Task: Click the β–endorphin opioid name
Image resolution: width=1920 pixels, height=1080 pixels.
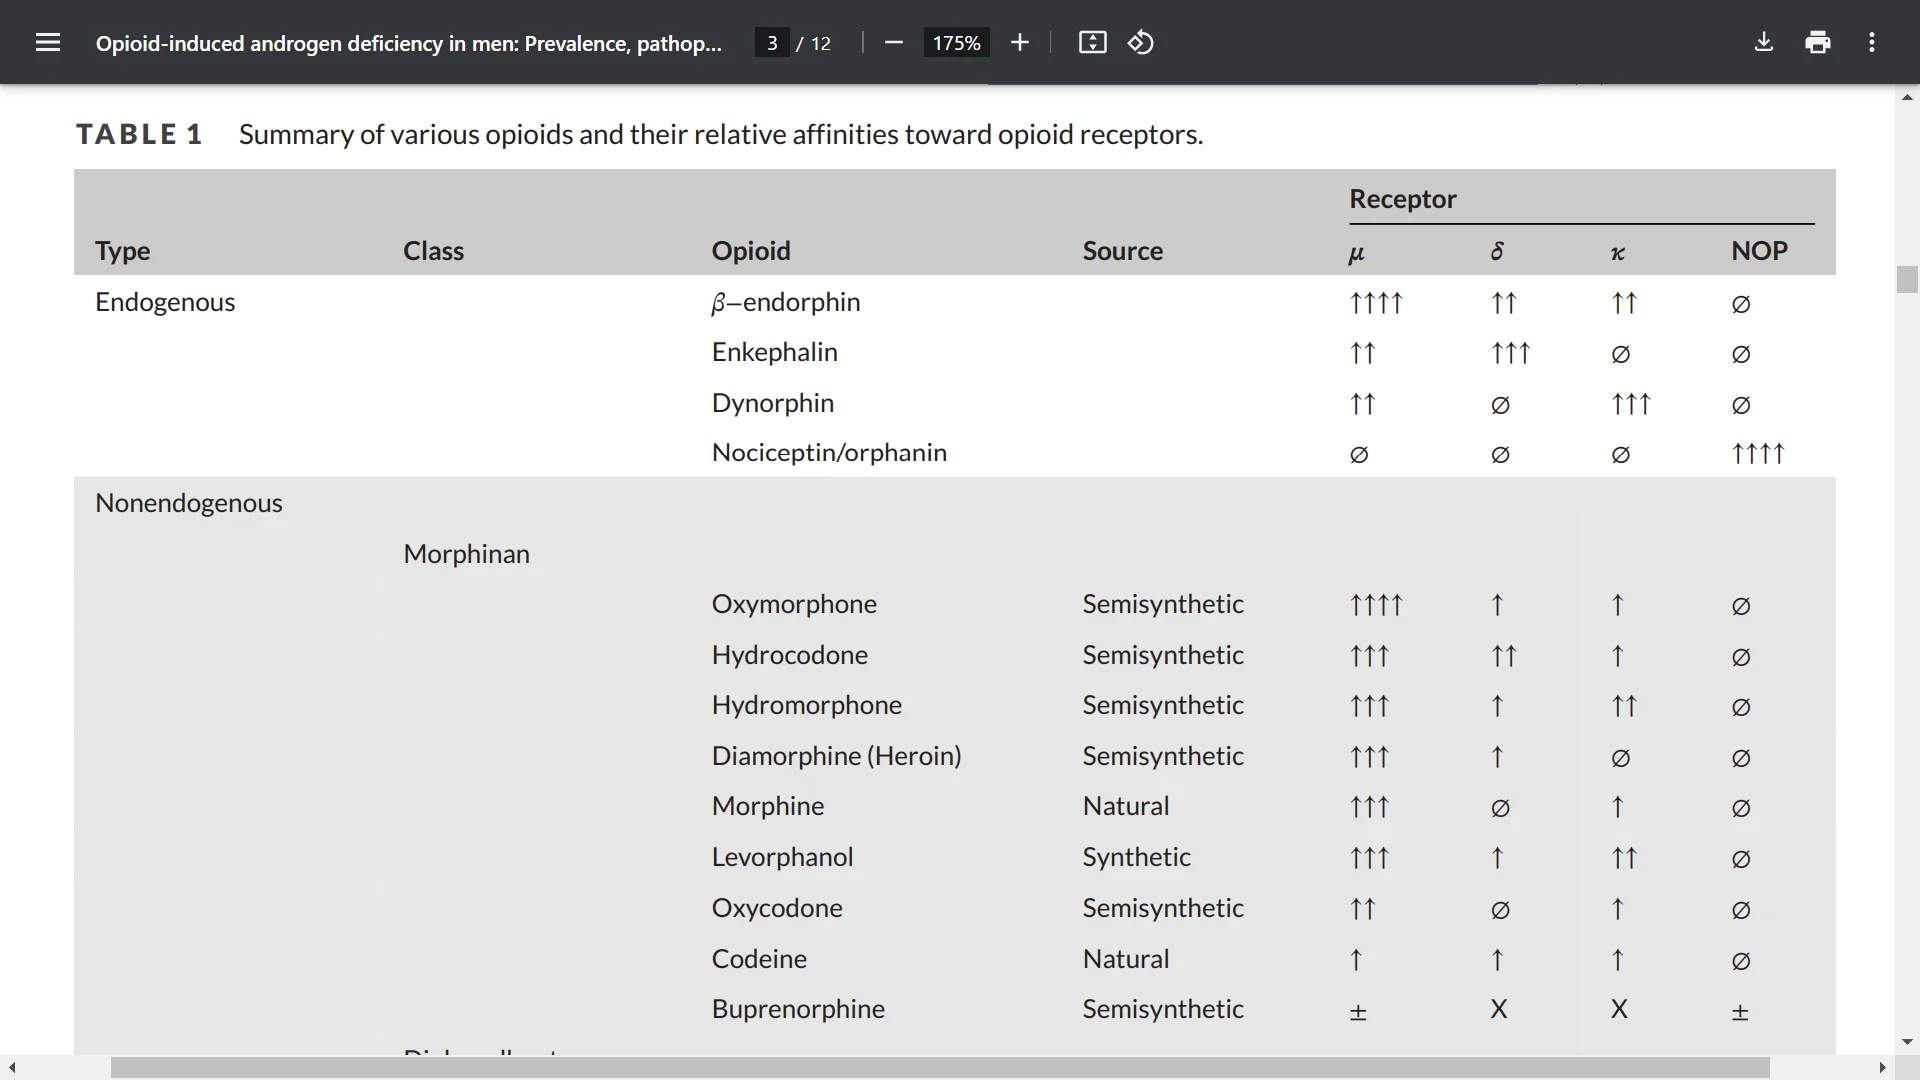Action: tap(786, 302)
